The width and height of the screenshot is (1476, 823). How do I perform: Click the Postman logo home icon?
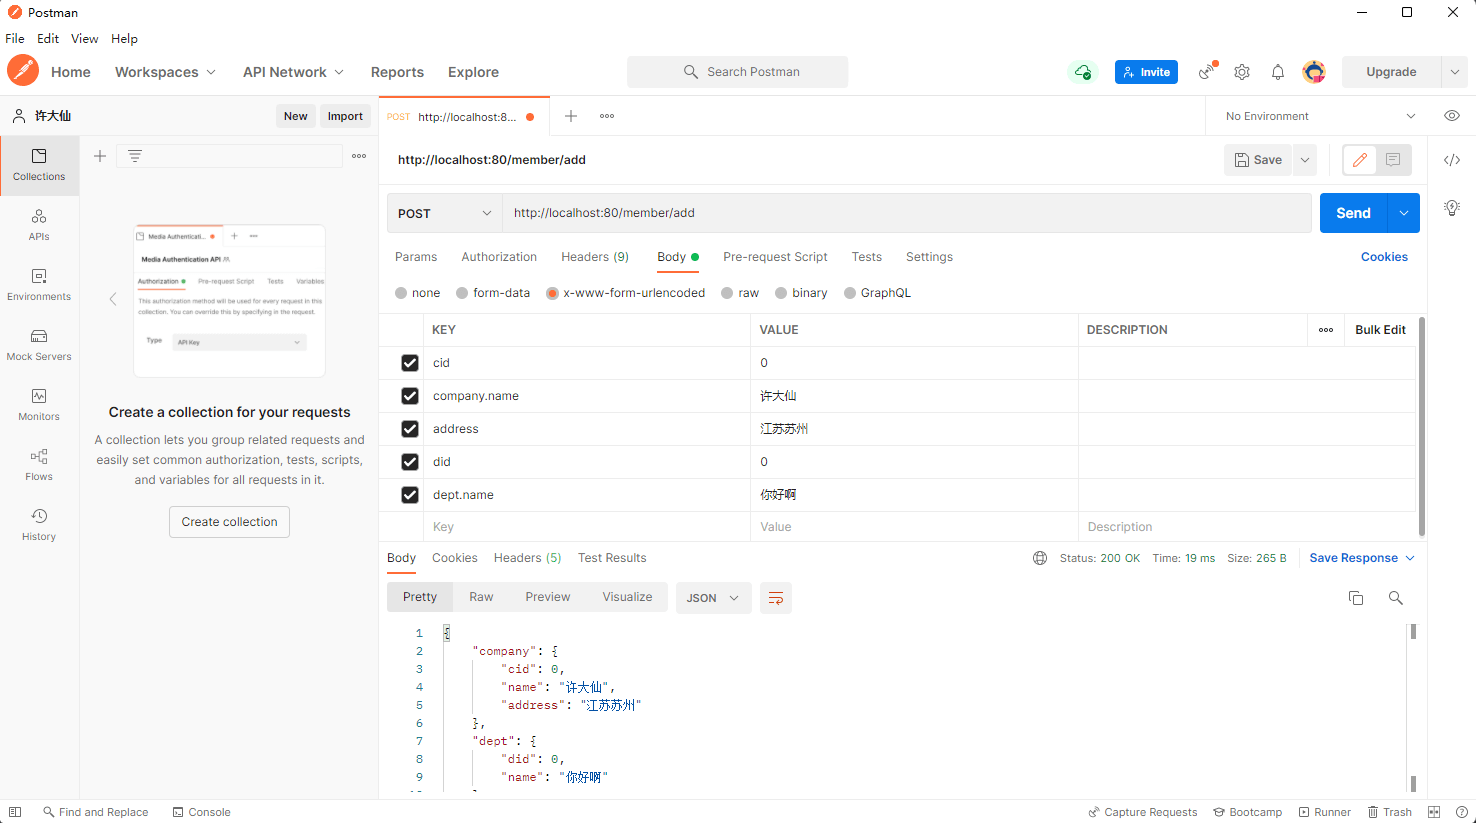[x=23, y=71]
